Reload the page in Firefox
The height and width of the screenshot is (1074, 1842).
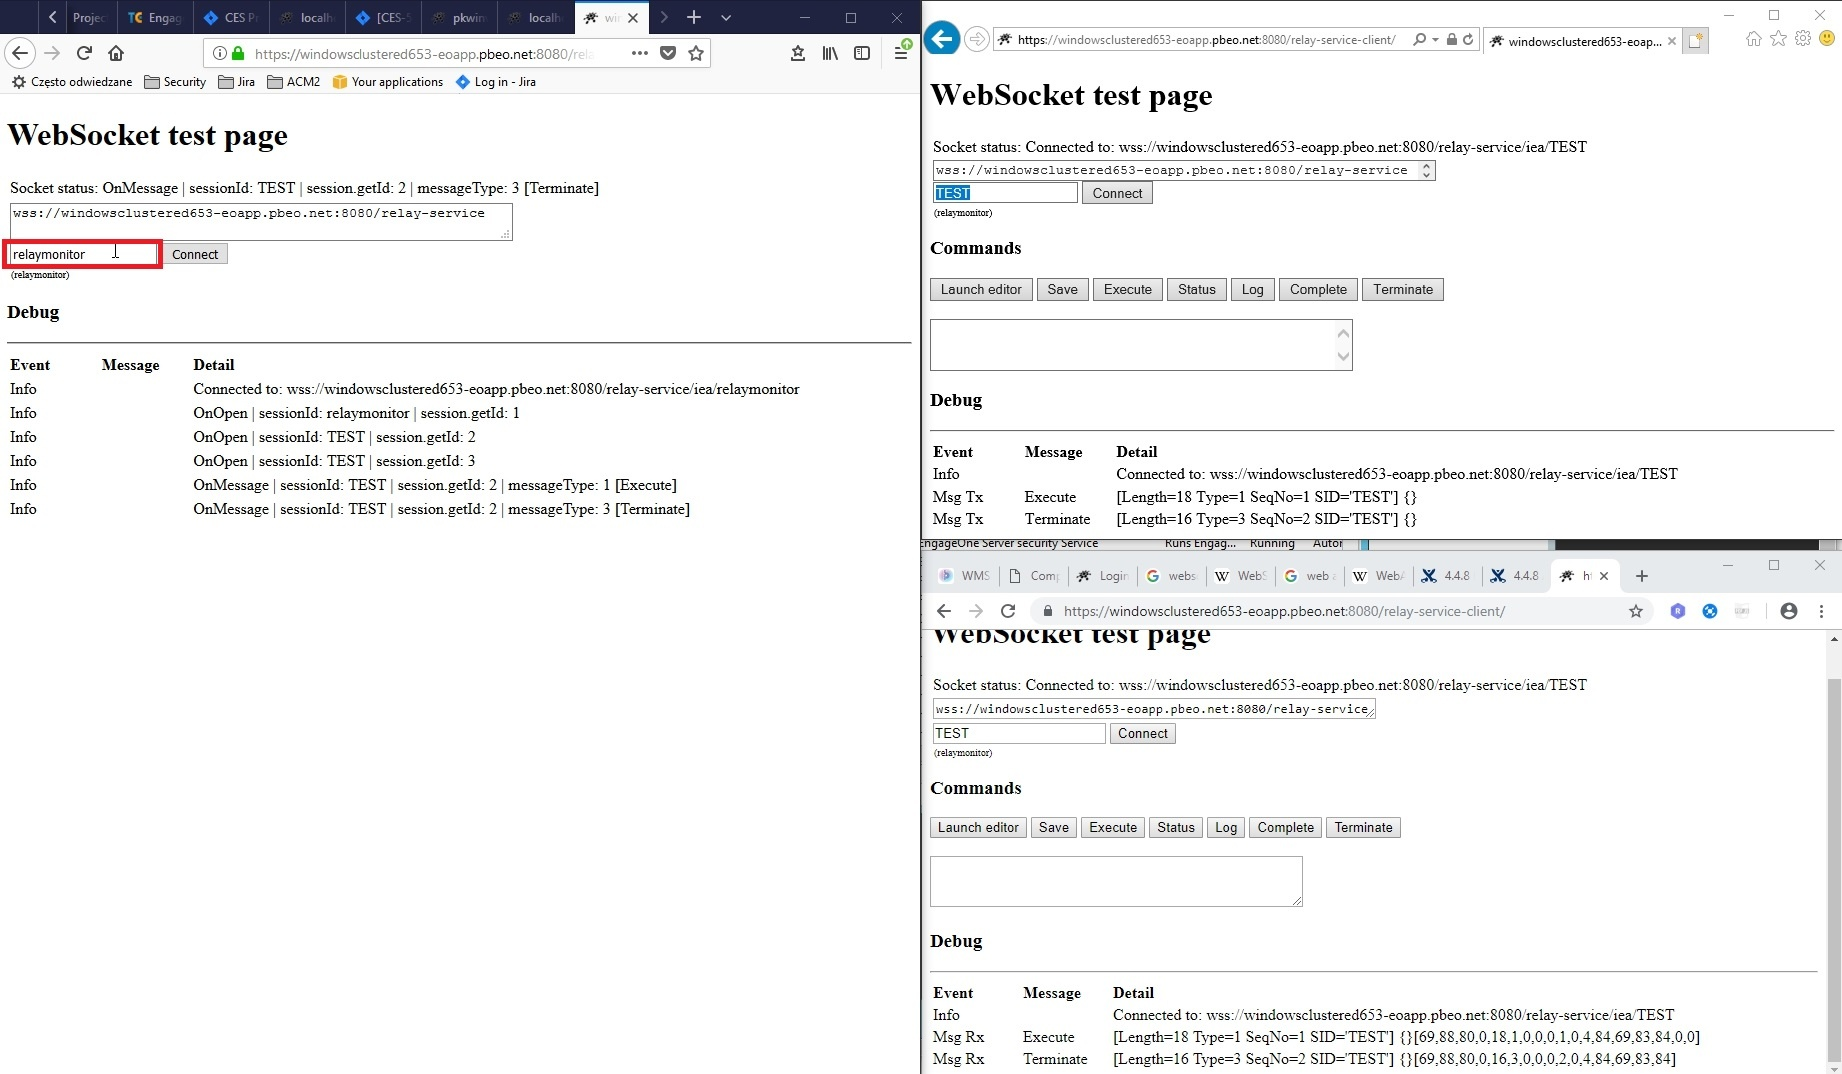click(x=84, y=54)
